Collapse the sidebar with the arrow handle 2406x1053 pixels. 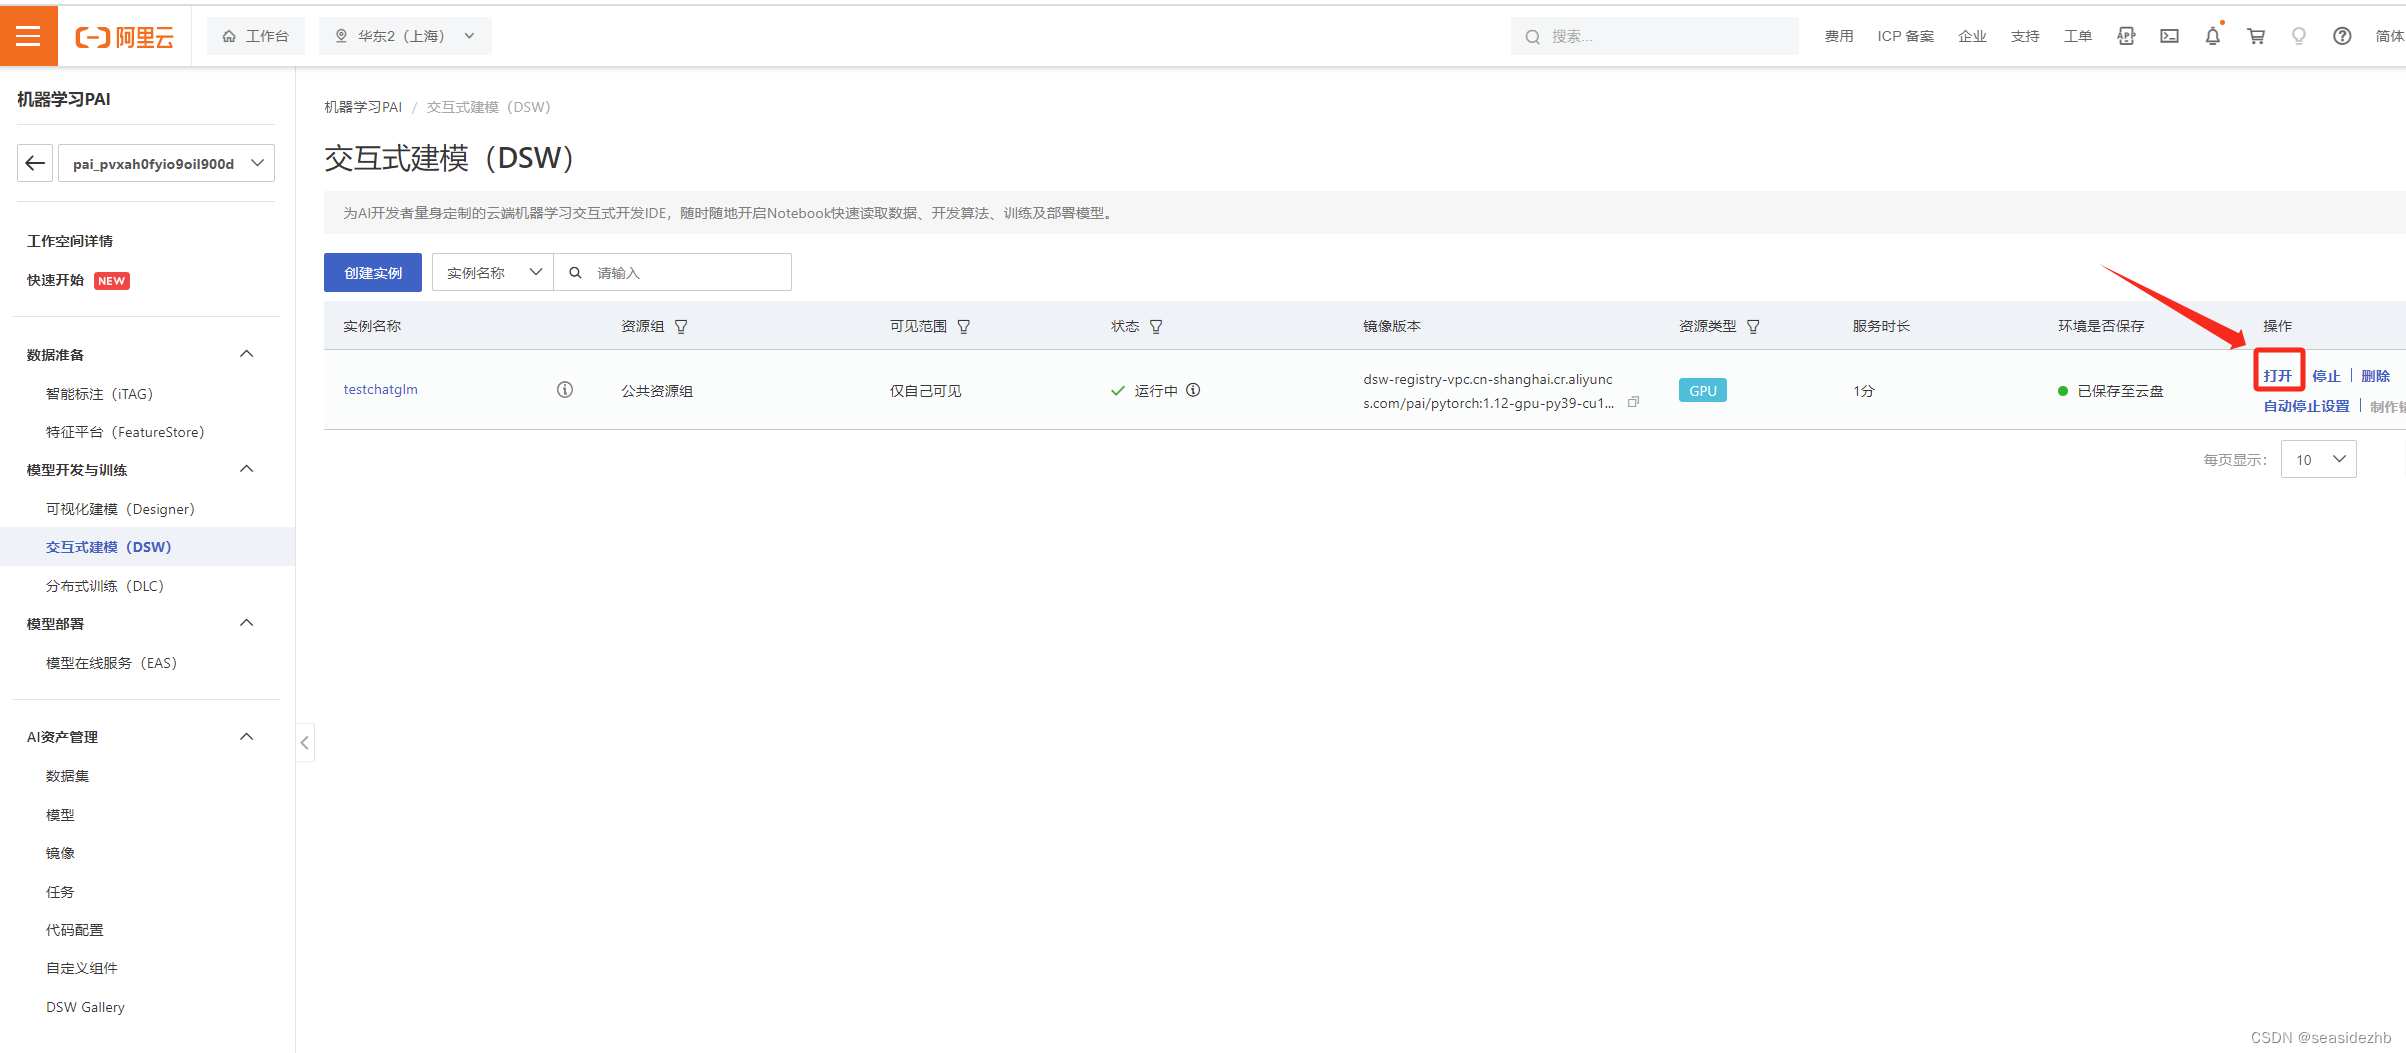[x=305, y=743]
